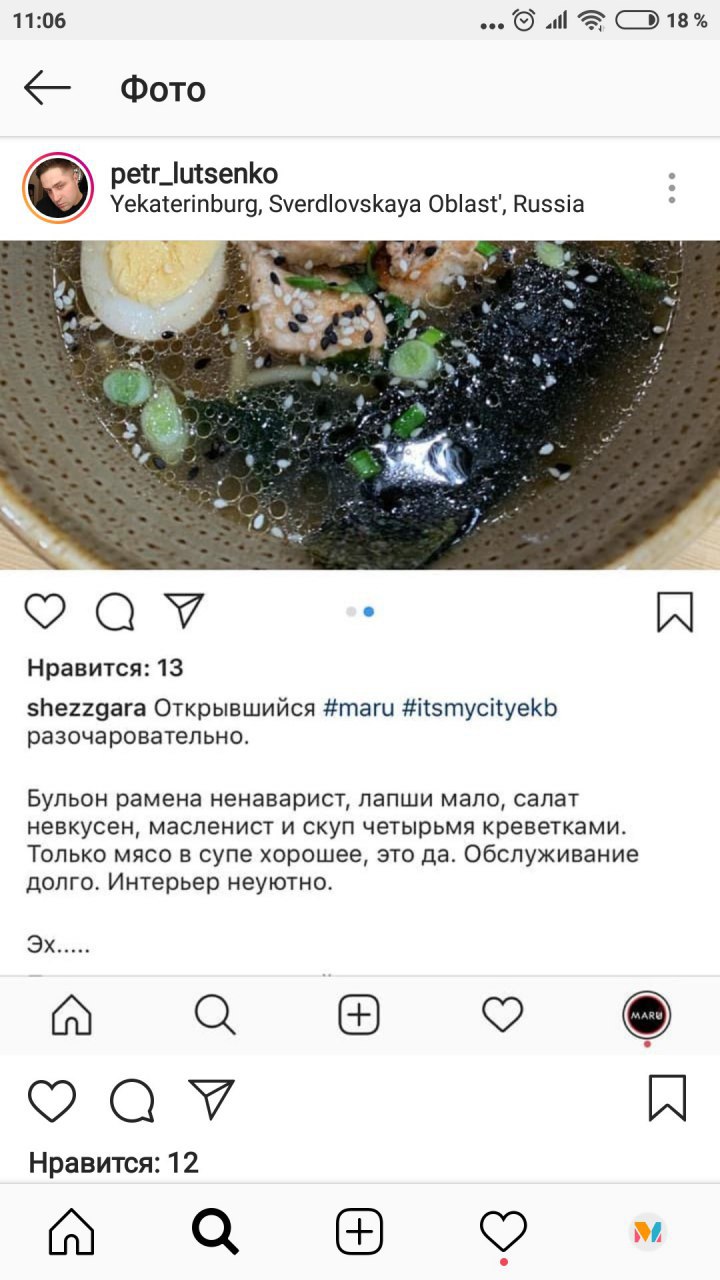Image resolution: width=720 pixels, height=1280 pixels.
Task: Open the petr_lutsenko username
Action: pos(194,173)
